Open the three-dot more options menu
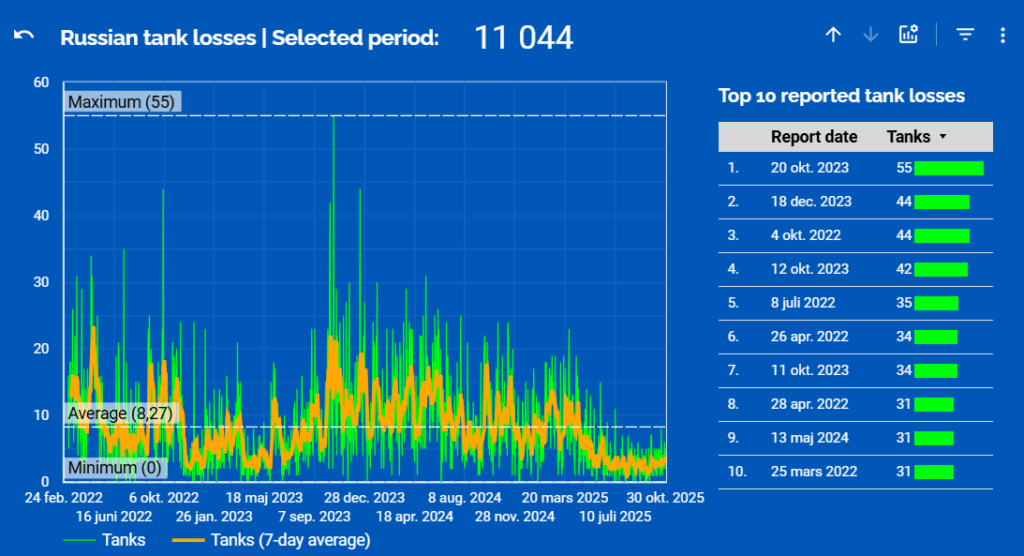The width and height of the screenshot is (1024, 556). pos(1002,35)
